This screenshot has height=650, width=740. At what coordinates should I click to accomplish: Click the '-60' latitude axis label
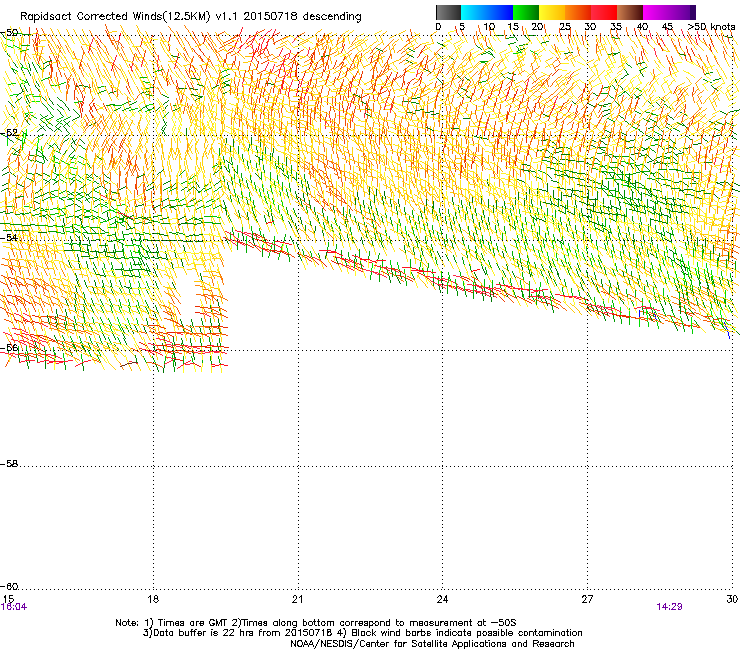(x=9, y=586)
